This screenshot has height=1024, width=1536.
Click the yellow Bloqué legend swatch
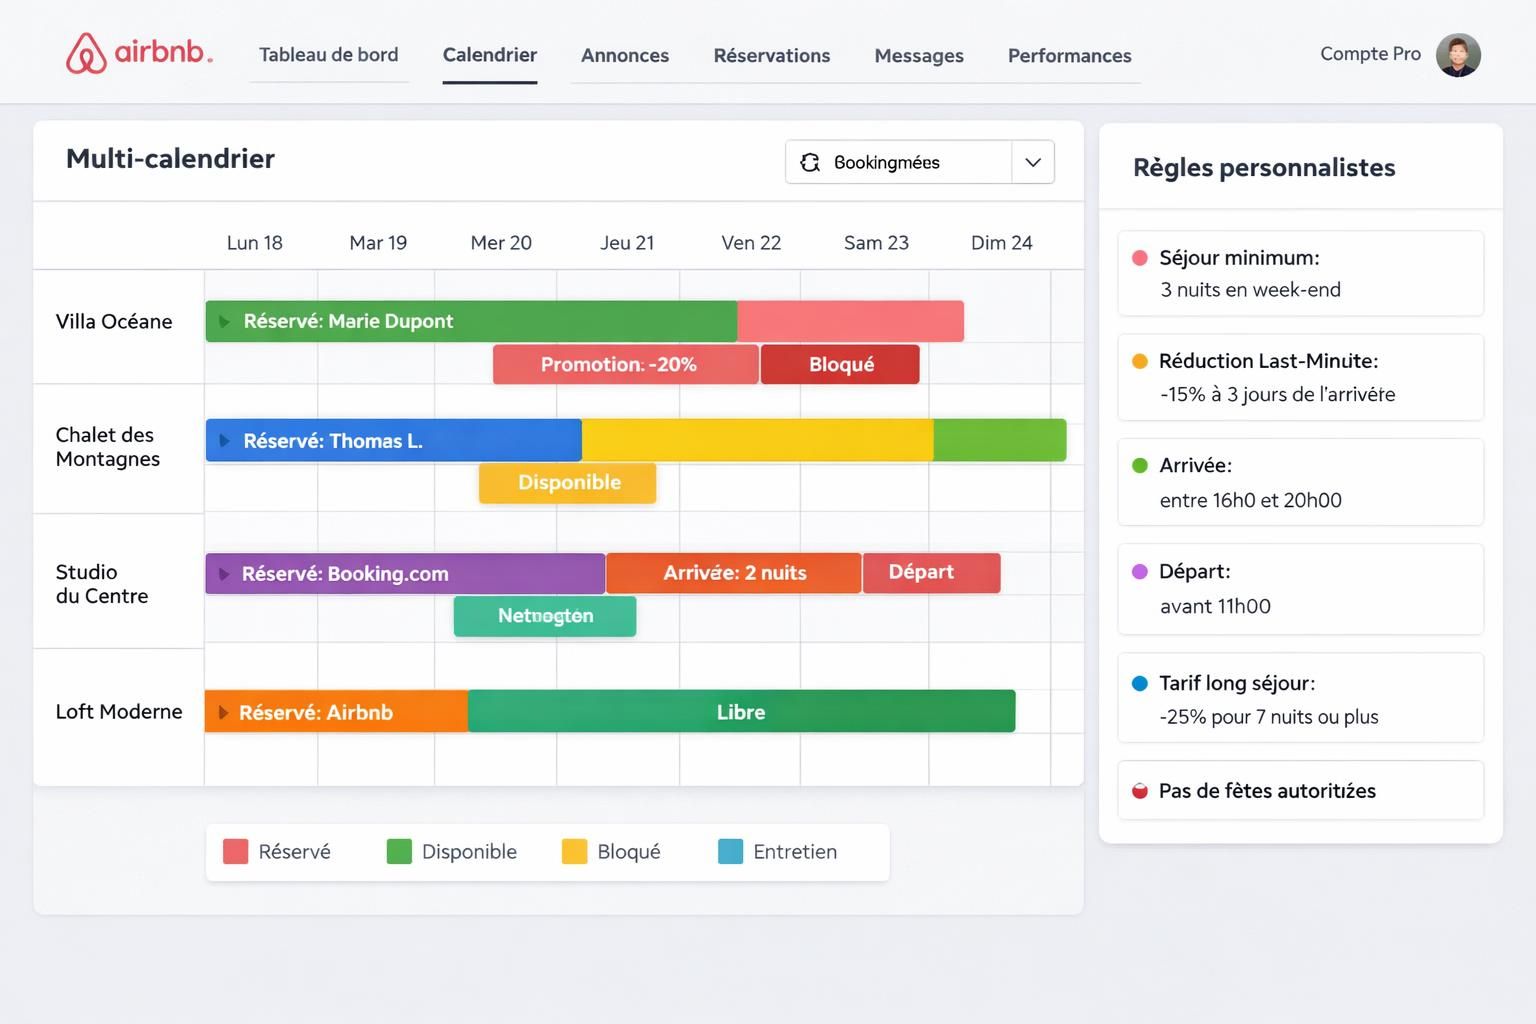[574, 852]
